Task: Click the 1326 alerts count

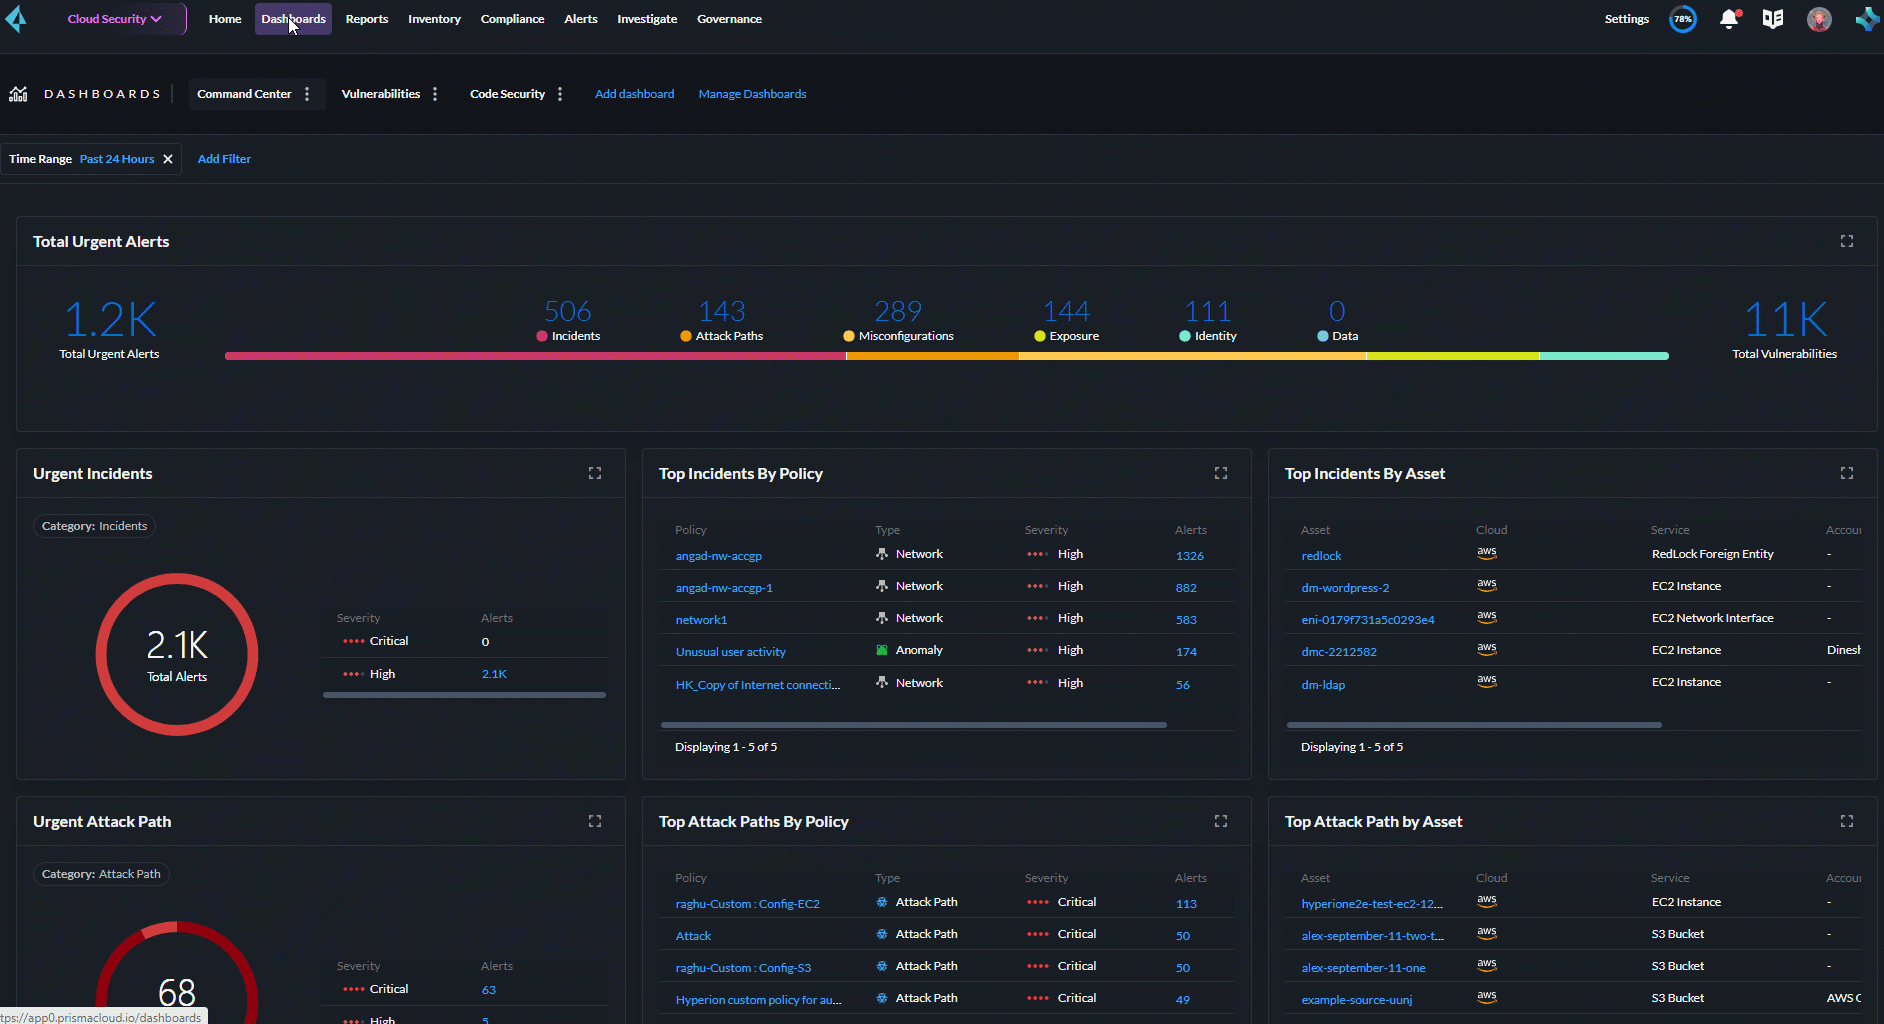Action: point(1190,556)
